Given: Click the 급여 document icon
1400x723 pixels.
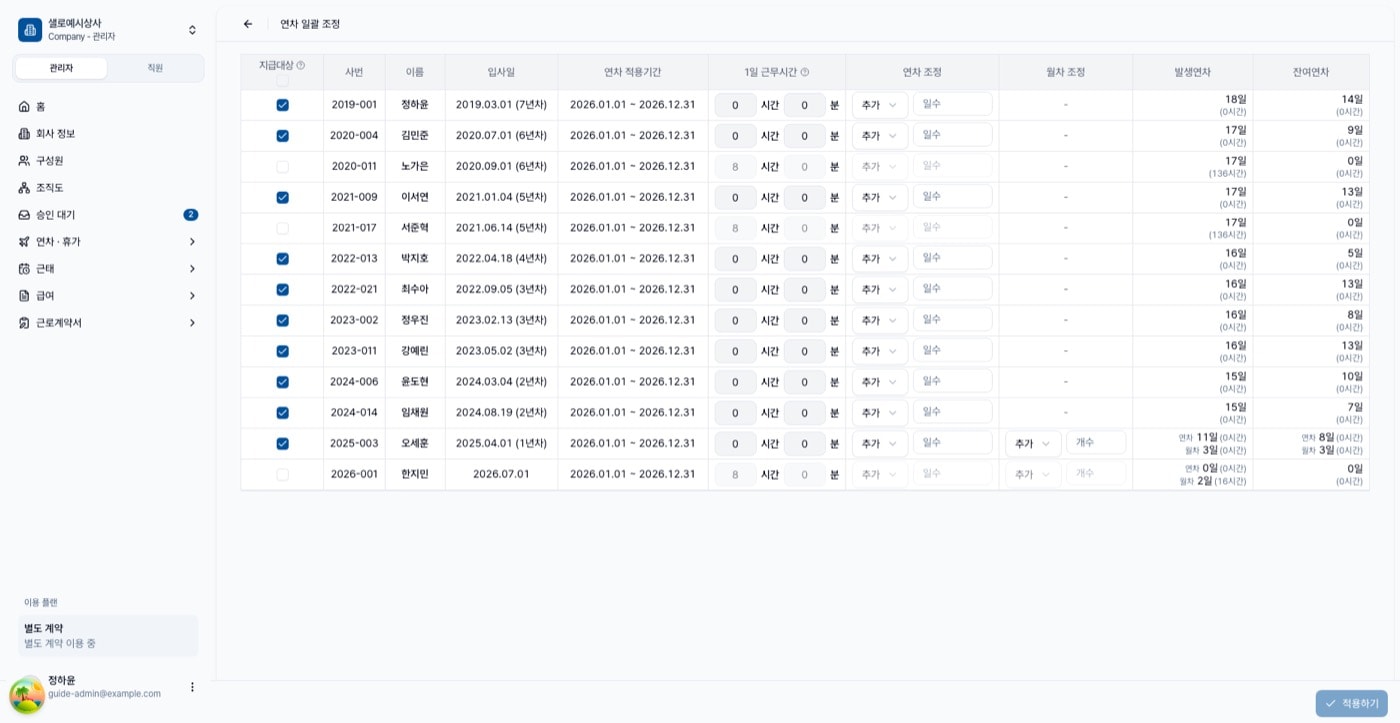Looking at the screenshot, I should coord(25,295).
